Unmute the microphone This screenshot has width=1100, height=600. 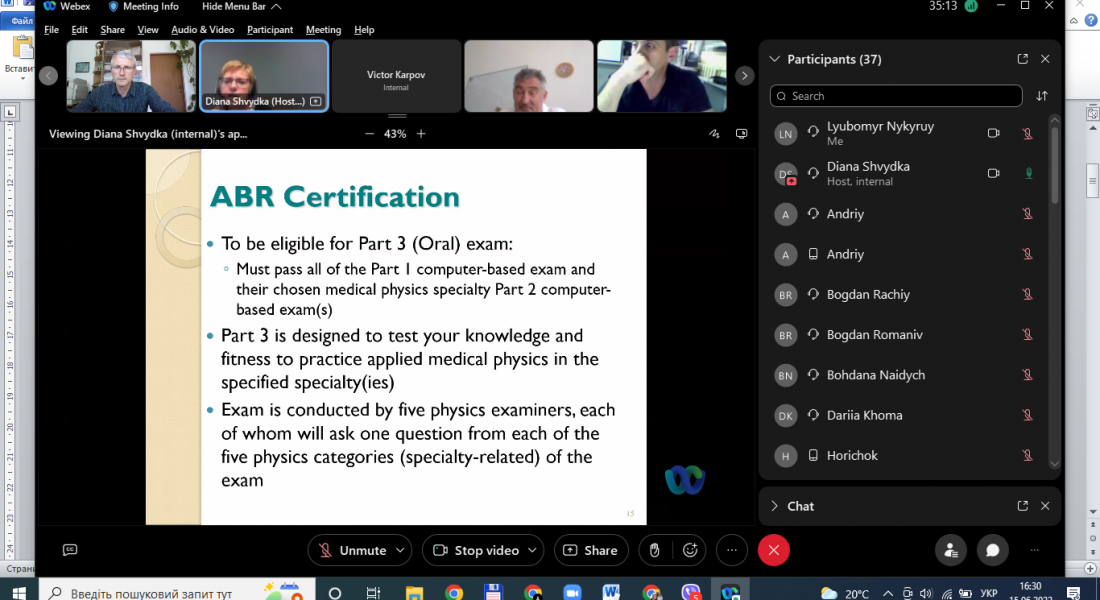click(352, 550)
